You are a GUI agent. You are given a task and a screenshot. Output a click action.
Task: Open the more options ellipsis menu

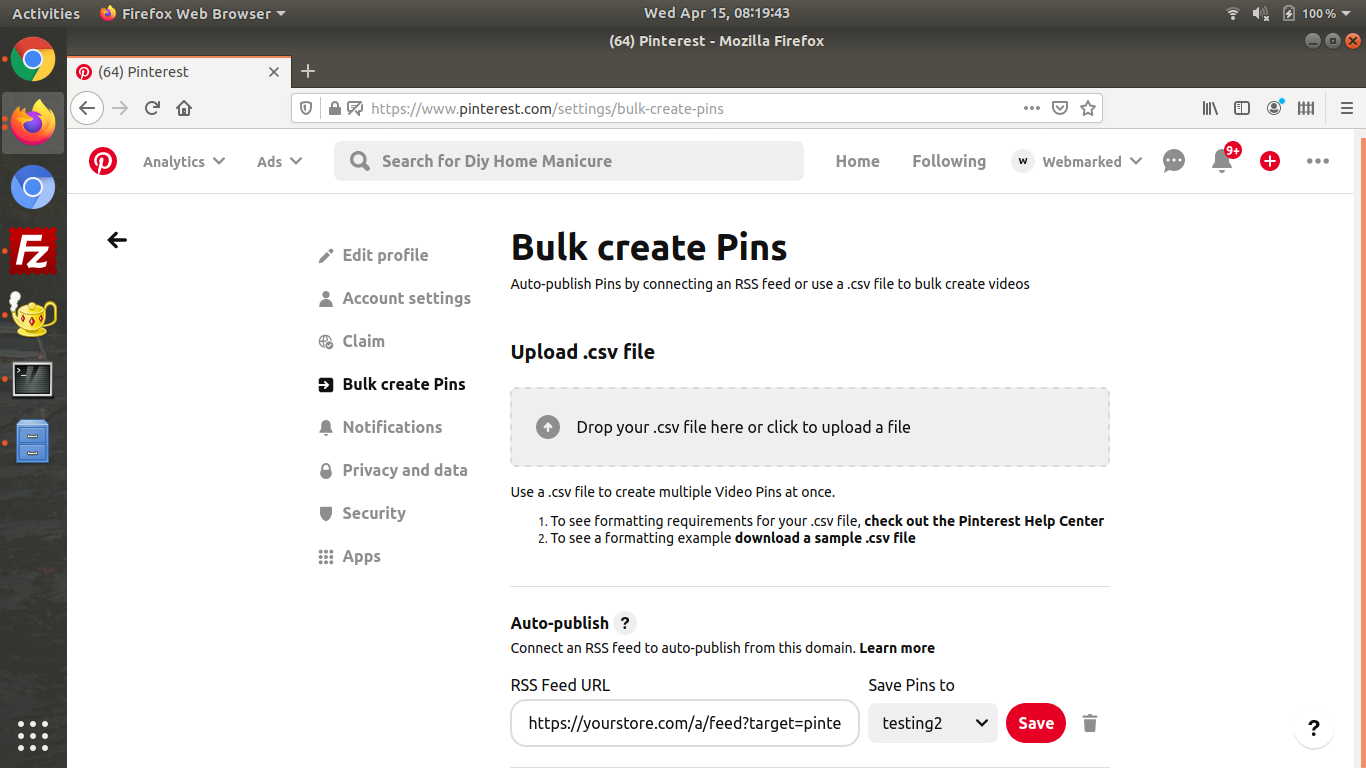[x=1317, y=161]
